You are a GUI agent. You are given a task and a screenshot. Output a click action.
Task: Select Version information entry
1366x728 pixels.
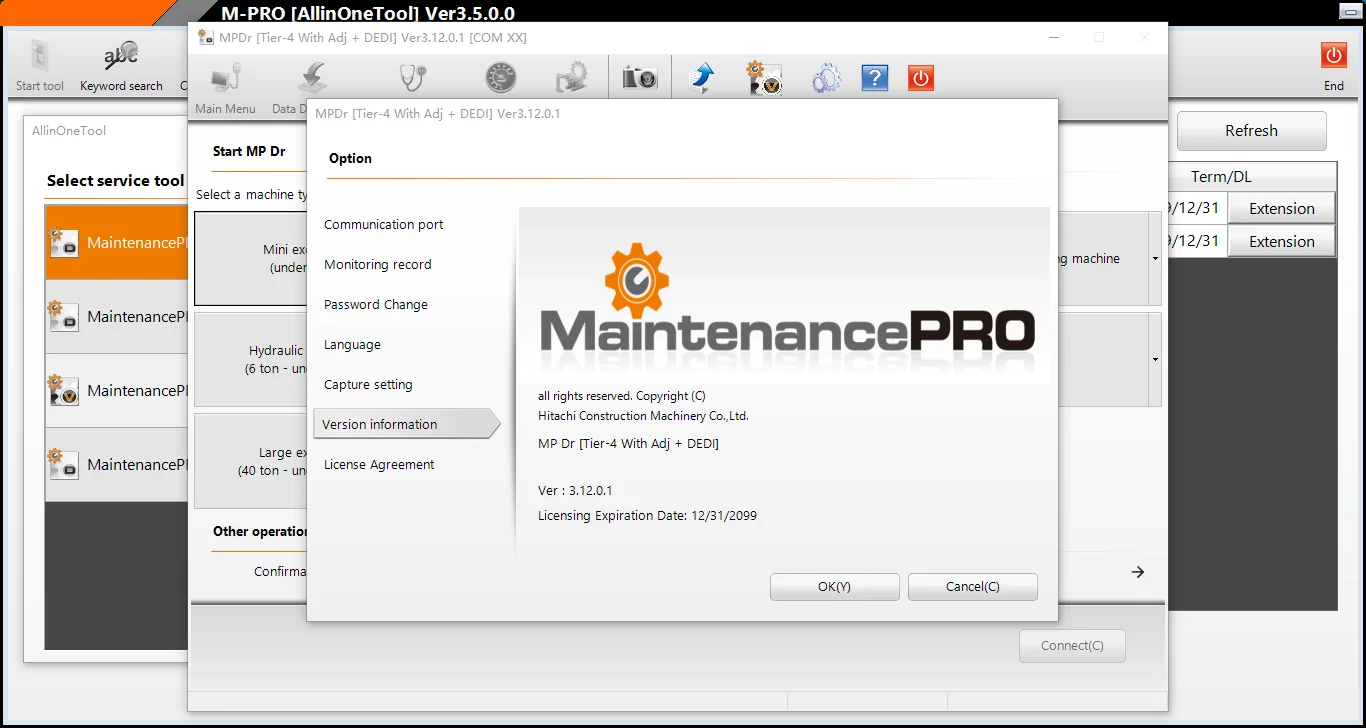[x=406, y=424]
